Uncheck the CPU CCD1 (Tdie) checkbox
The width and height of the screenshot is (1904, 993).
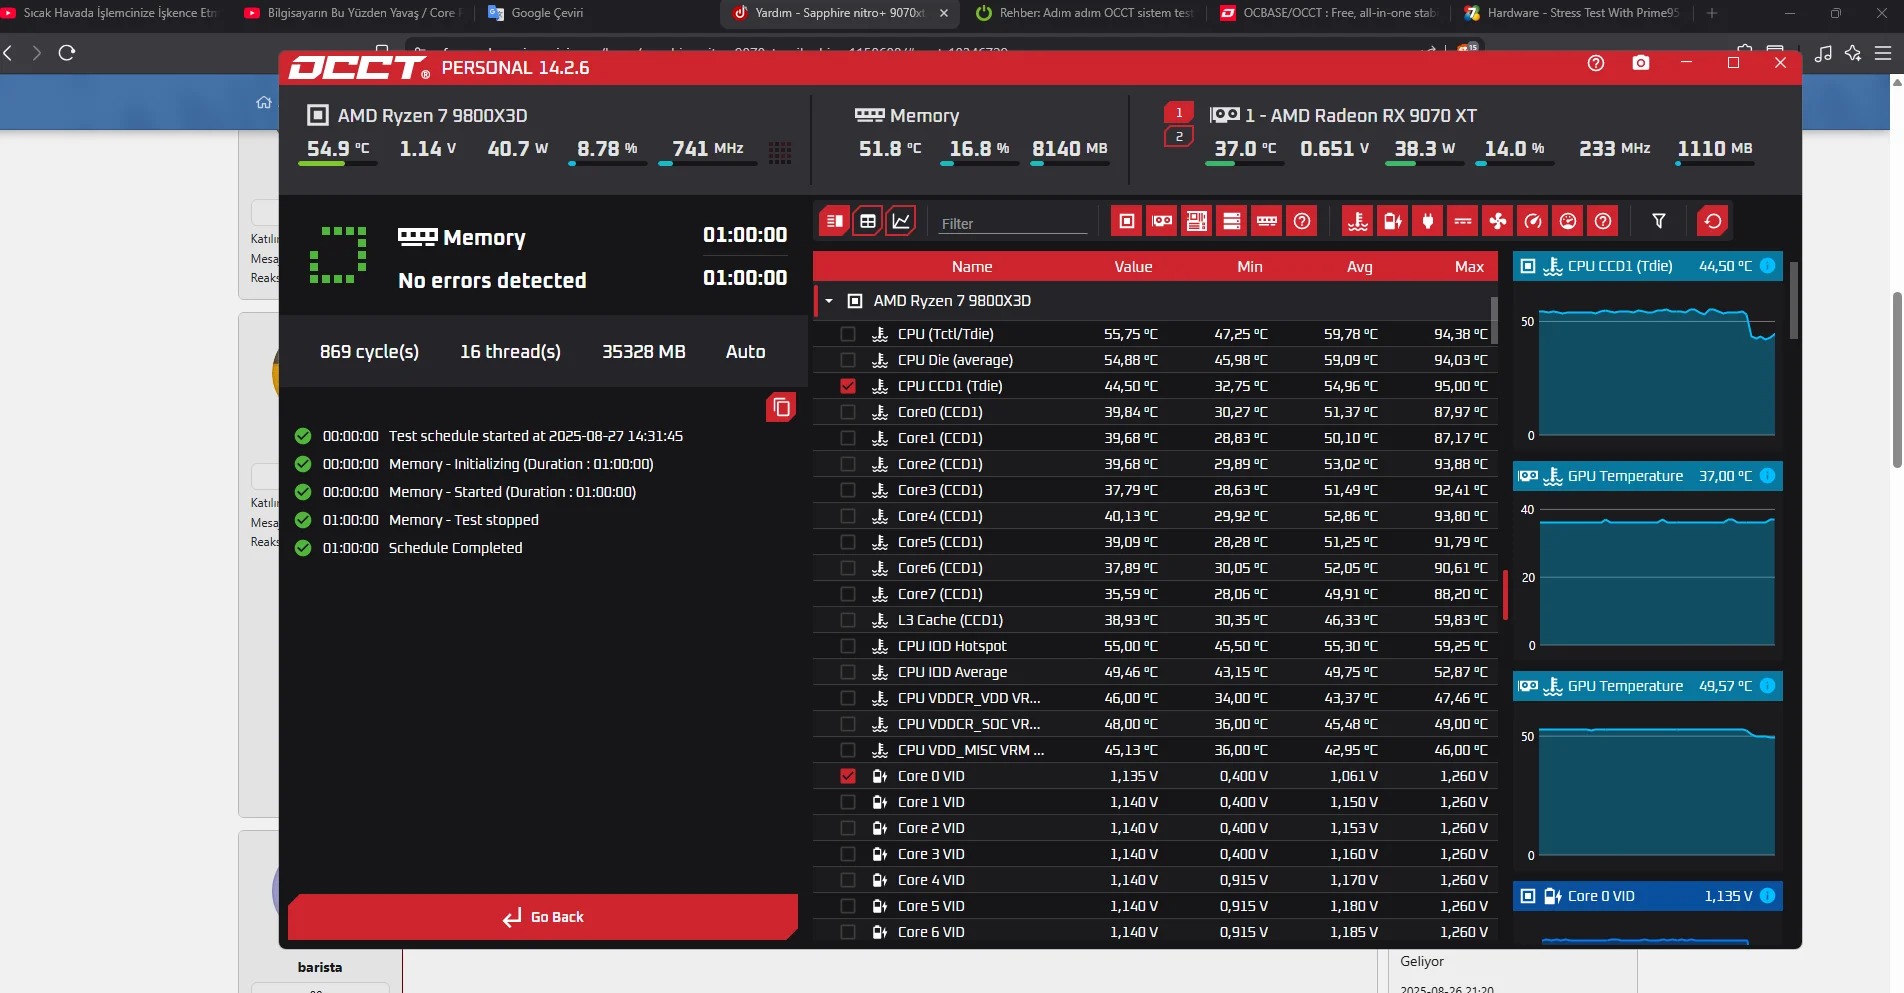pyautogui.click(x=848, y=386)
